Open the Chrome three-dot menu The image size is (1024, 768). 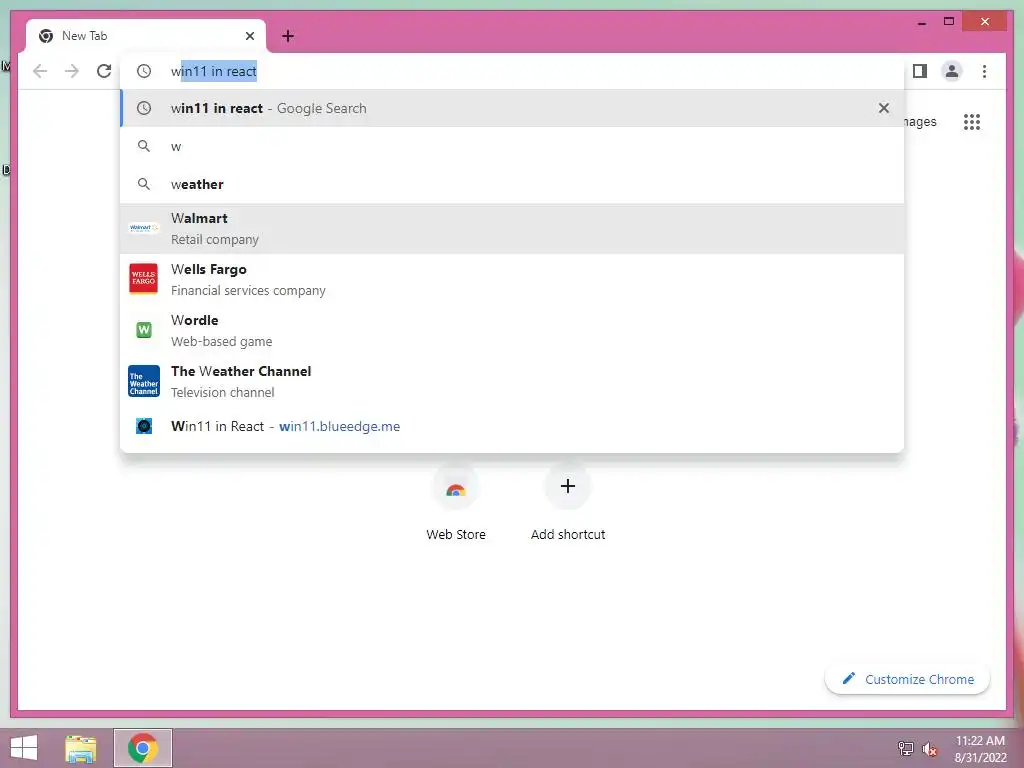click(x=984, y=71)
